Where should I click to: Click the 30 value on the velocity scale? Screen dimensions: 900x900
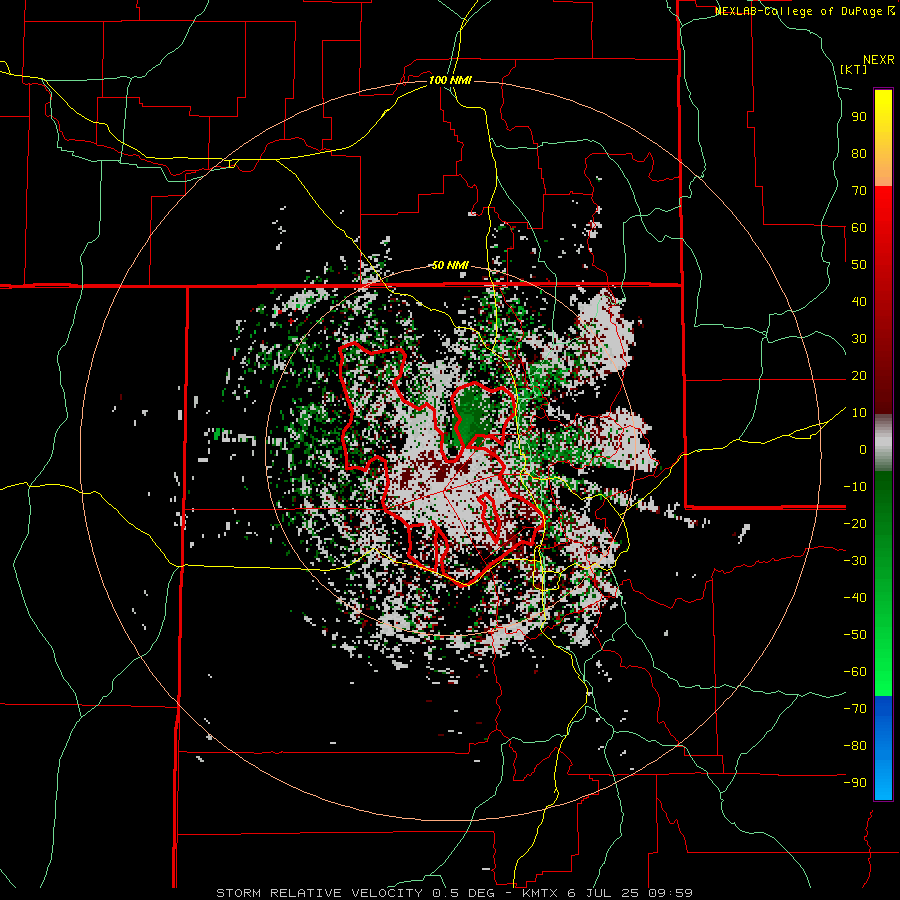(859, 339)
